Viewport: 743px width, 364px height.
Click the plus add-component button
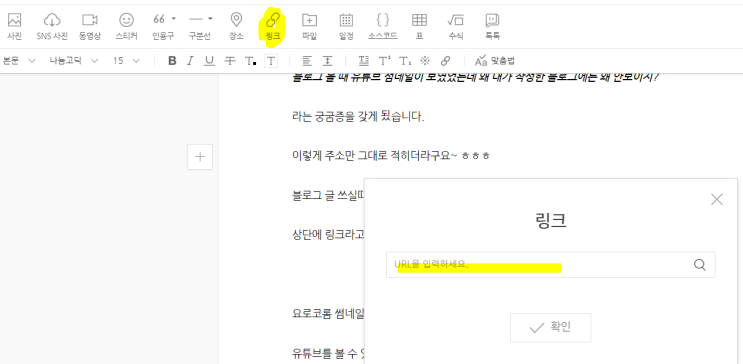(x=200, y=157)
